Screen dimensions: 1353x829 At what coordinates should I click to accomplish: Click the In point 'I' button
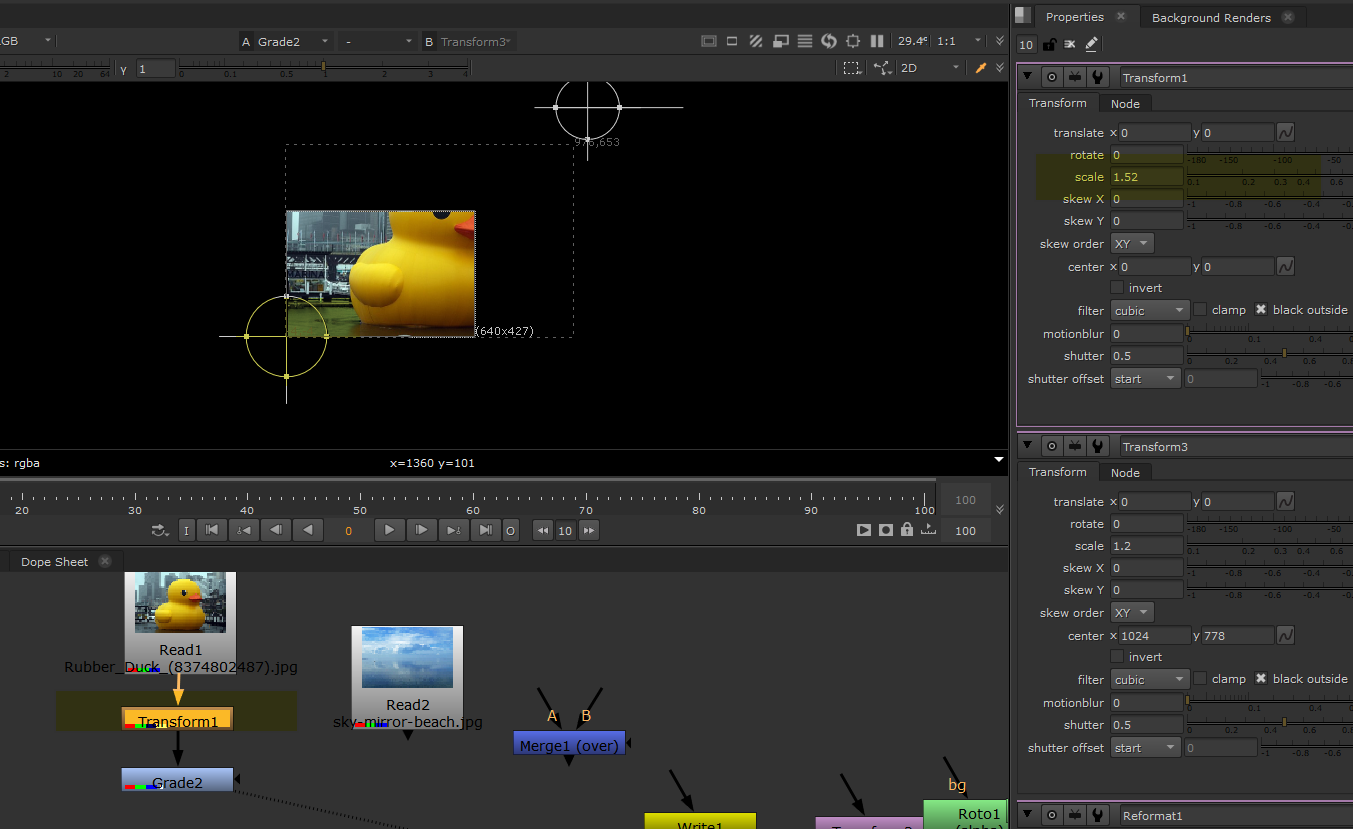pyautogui.click(x=186, y=530)
